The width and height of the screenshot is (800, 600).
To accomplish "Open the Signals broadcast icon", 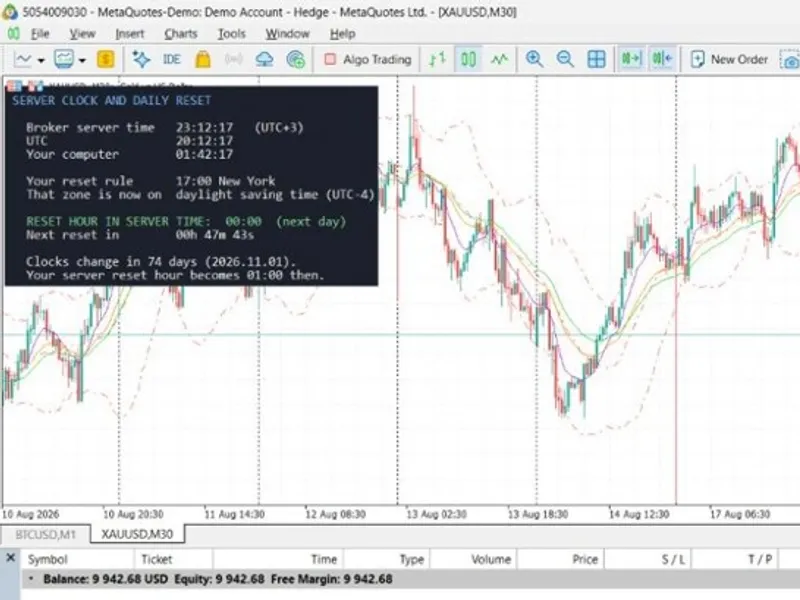I will pyautogui.click(x=234, y=59).
